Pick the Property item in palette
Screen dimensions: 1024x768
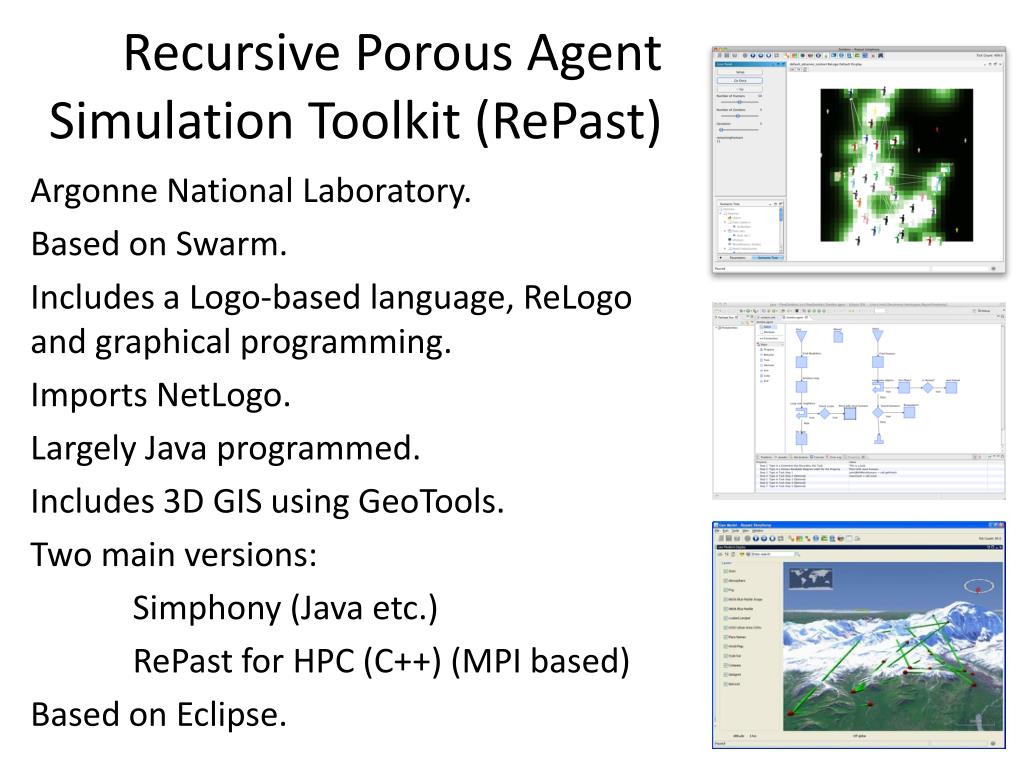pyautogui.click(x=767, y=349)
